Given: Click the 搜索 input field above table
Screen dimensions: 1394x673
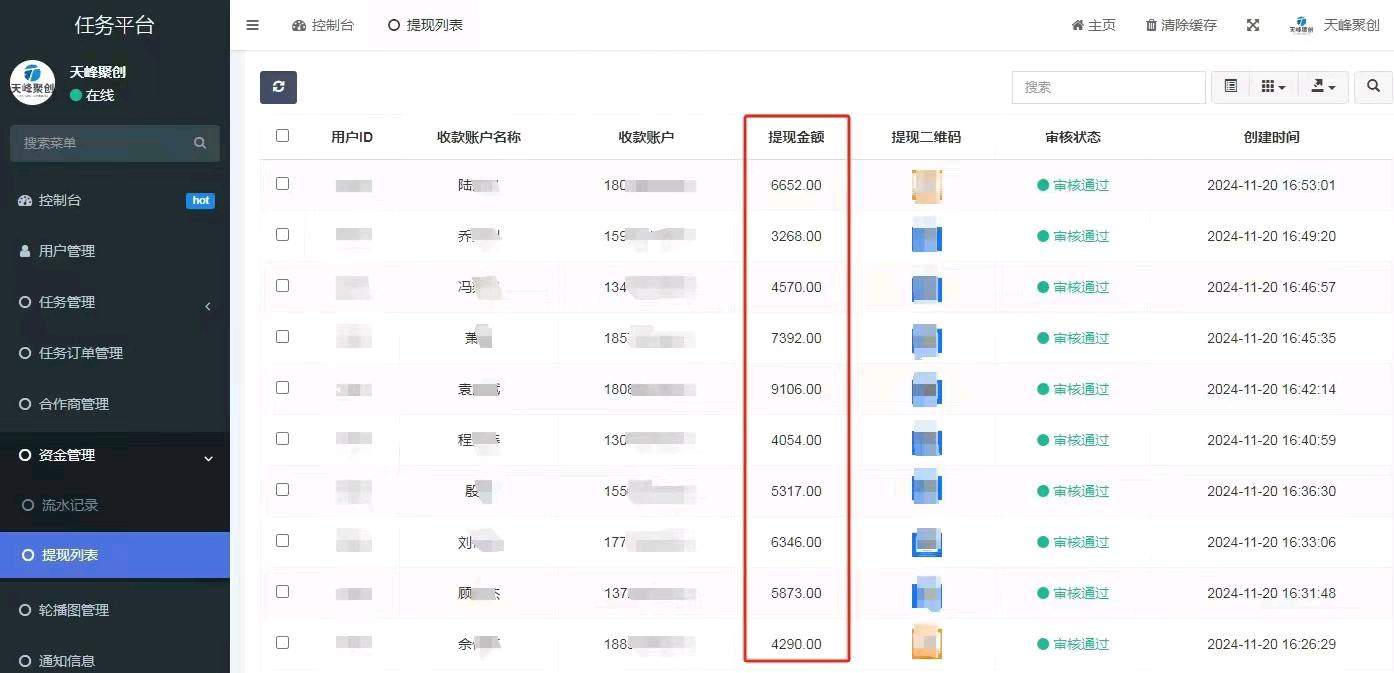Looking at the screenshot, I should (1108, 87).
